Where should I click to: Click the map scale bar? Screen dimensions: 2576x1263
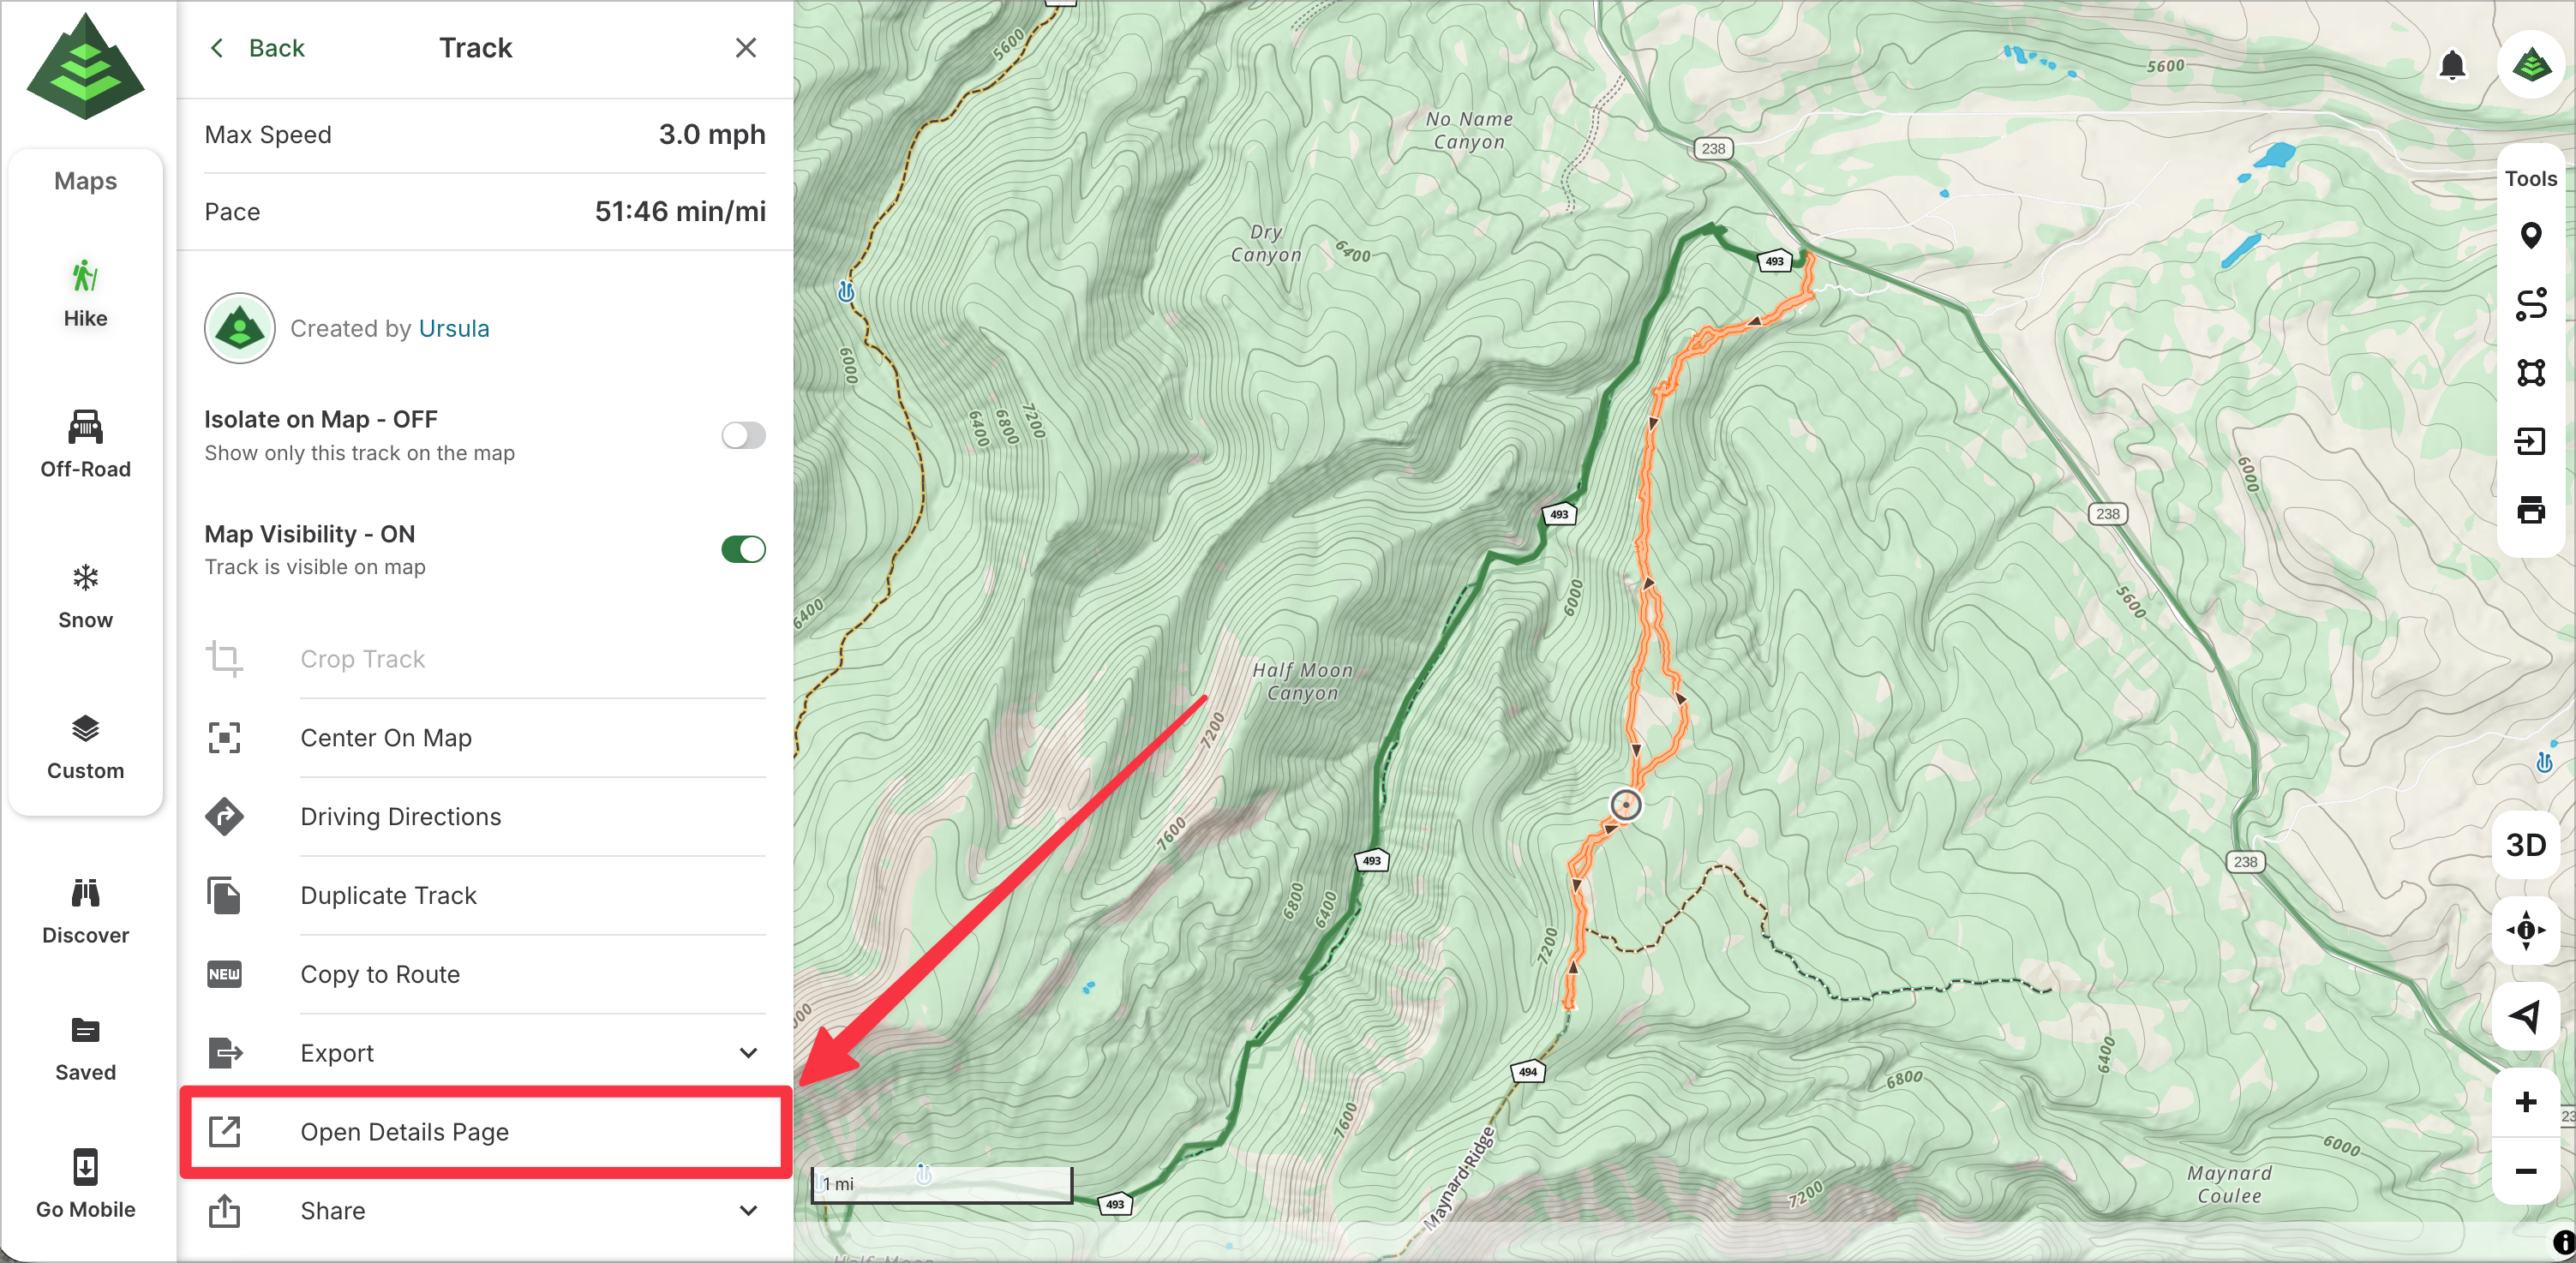941,1184
